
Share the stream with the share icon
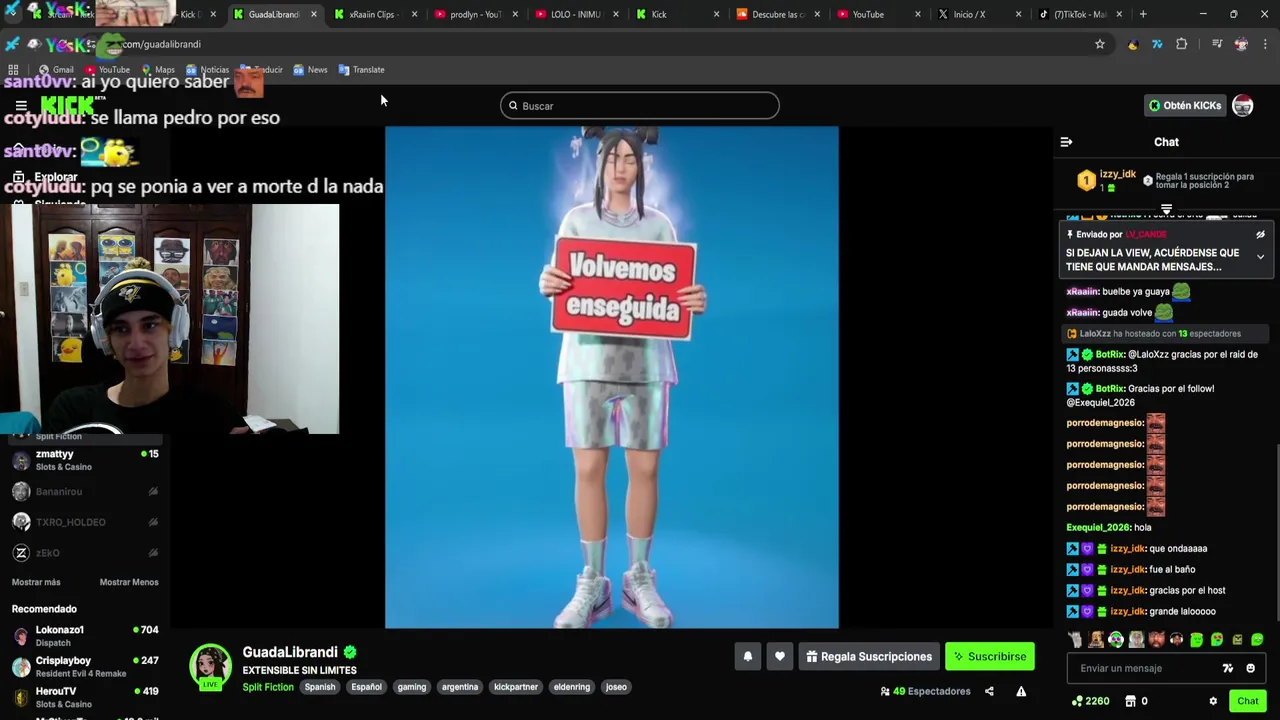[989, 691]
